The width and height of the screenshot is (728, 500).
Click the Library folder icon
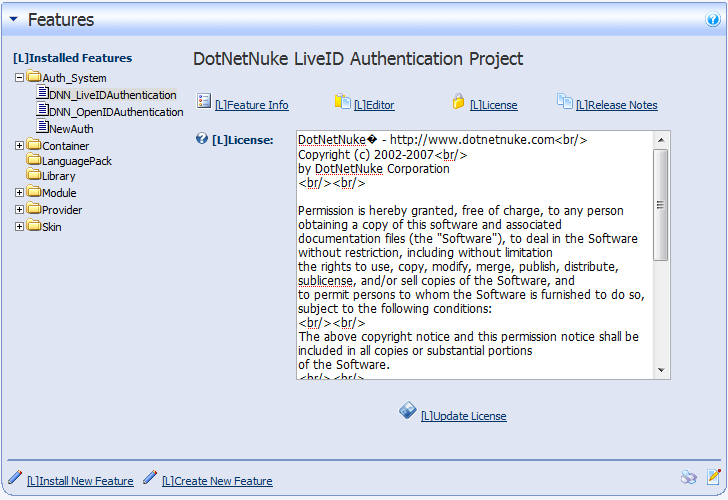[33, 174]
